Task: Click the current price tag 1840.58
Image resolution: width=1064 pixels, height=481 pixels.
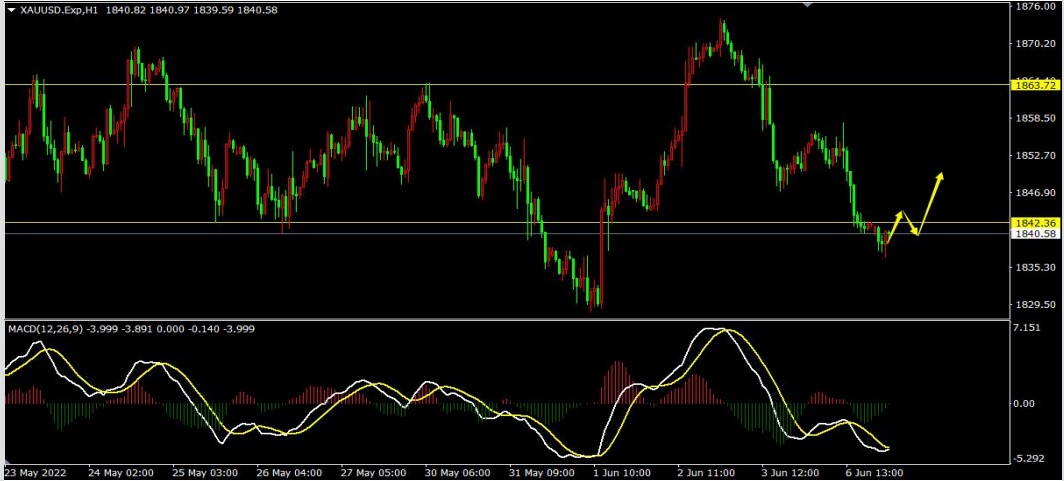Action: pos(1034,233)
